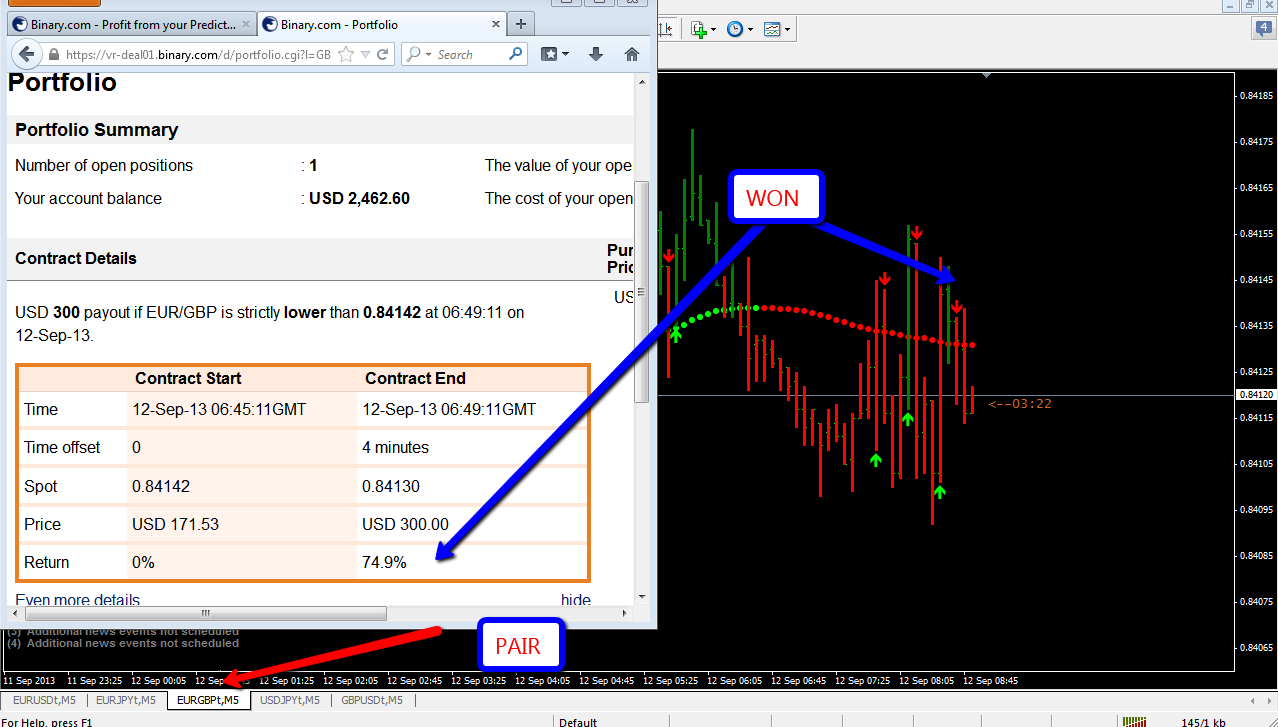Click the search magnifier go icon
Image resolution: width=1278 pixels, height=727 pixels.
[x=516, y=54]
